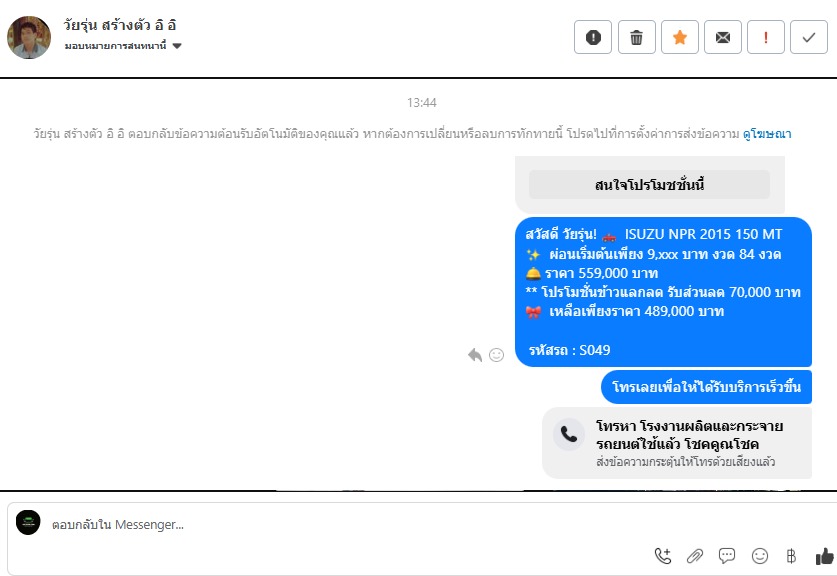Mark conversation as done with the checkmark button
837x576 pixels.
pyautogui.click(x=809, y=37)
